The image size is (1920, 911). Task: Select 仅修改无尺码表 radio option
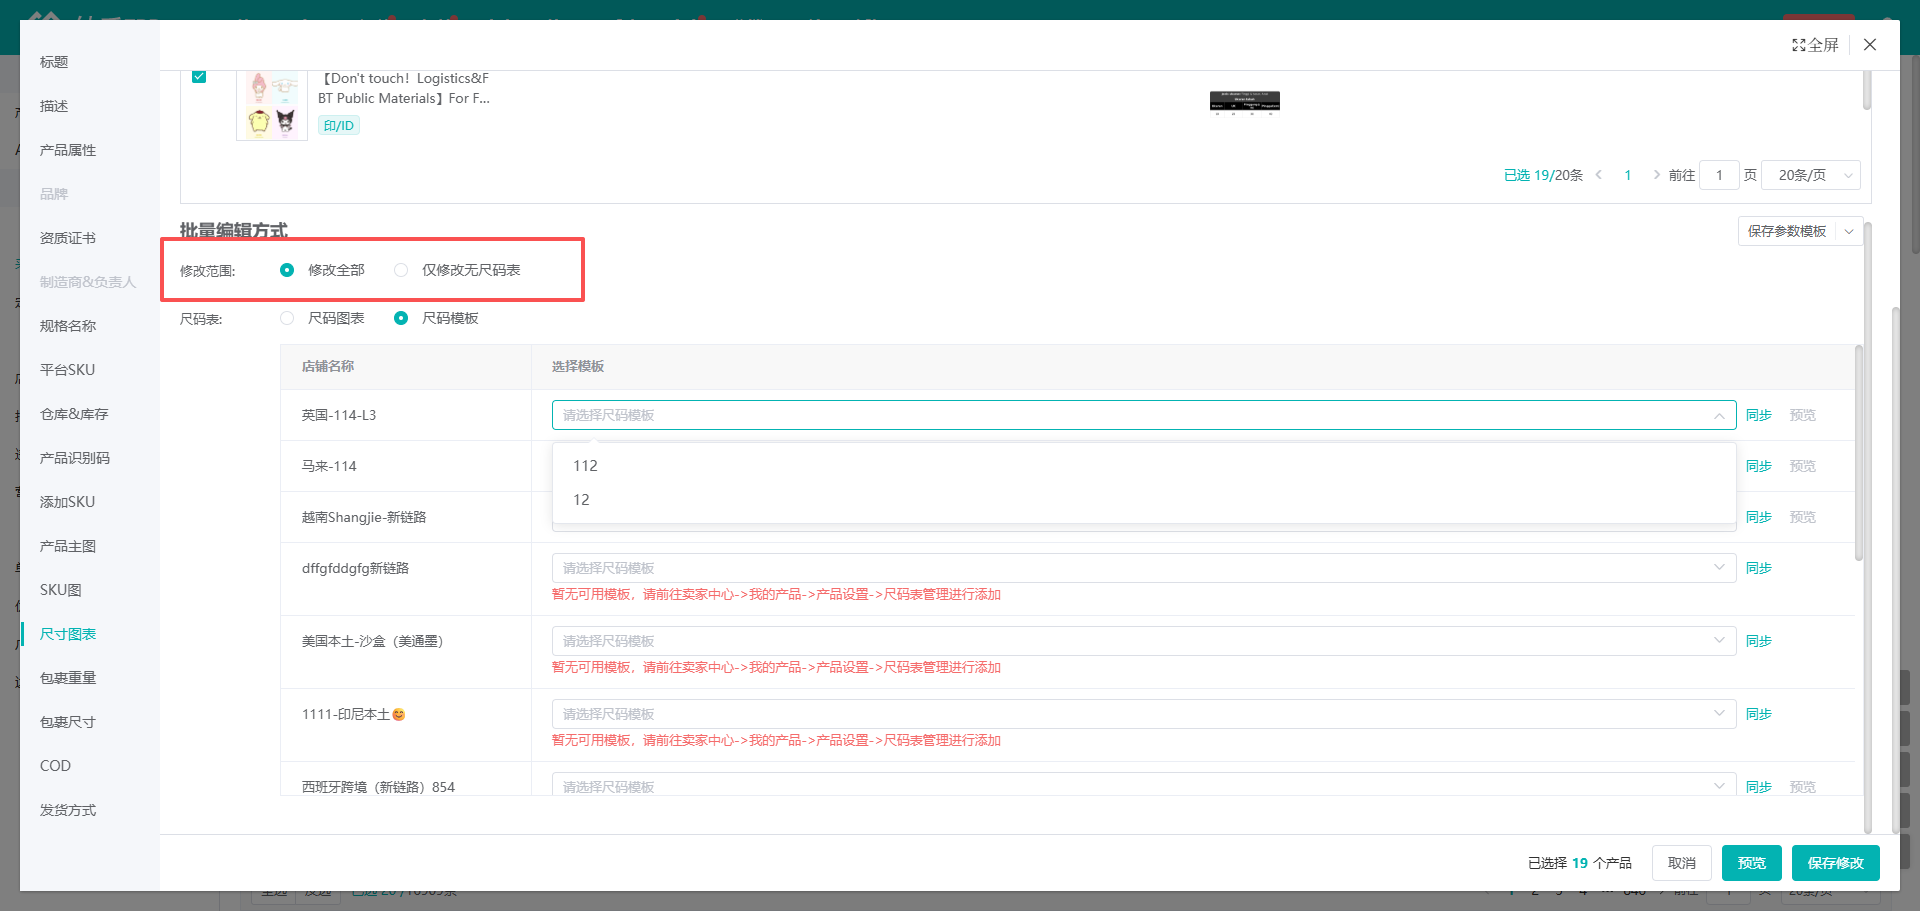401,270
